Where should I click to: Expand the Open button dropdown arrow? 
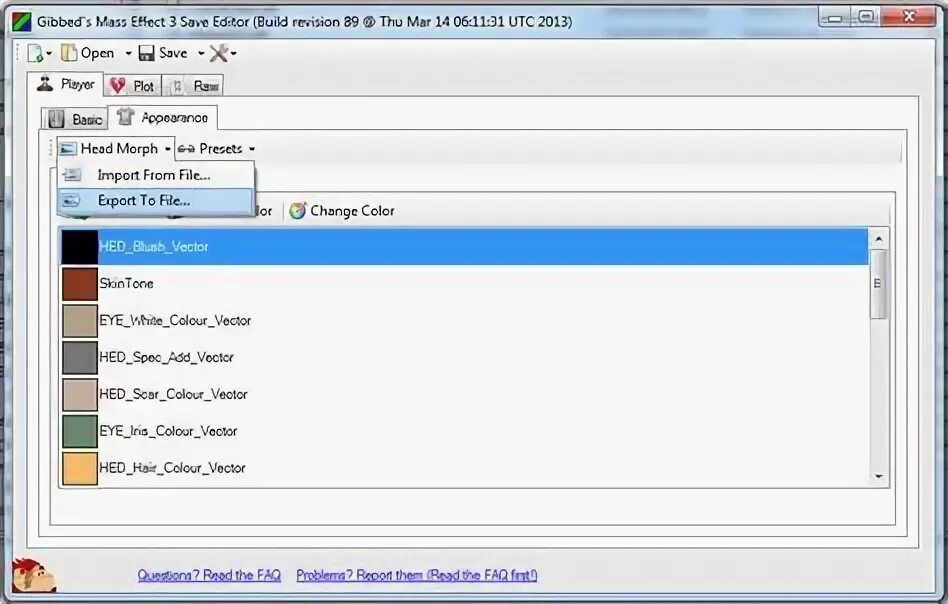coord(128,54)
